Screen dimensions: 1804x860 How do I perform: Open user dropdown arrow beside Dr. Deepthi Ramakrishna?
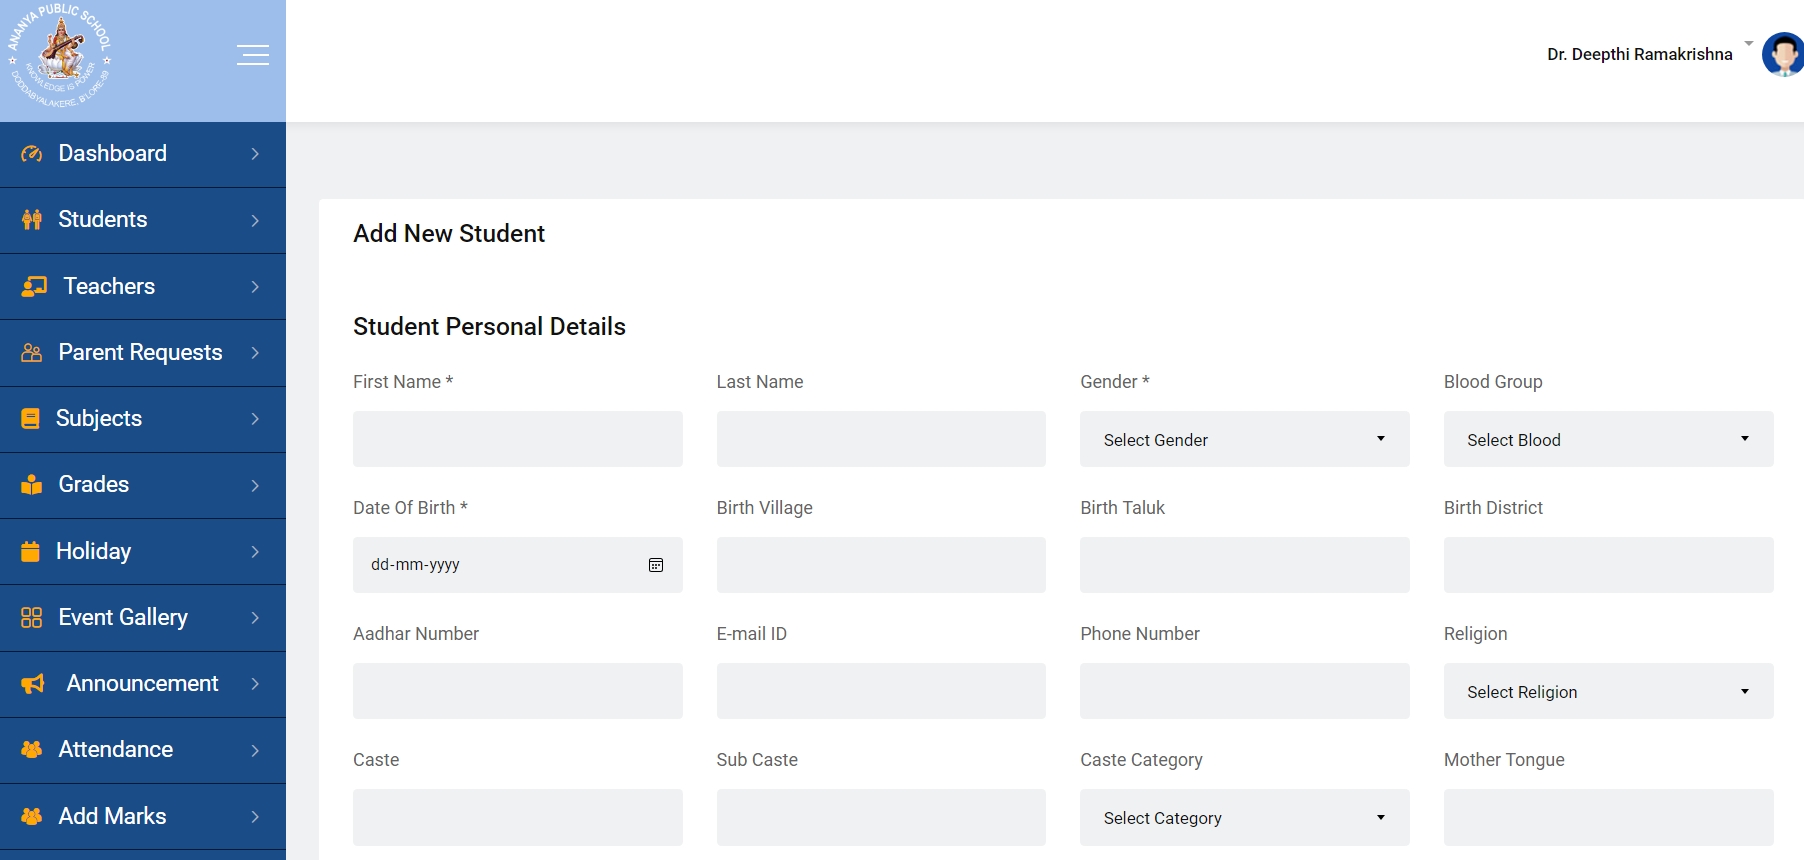1749,44
